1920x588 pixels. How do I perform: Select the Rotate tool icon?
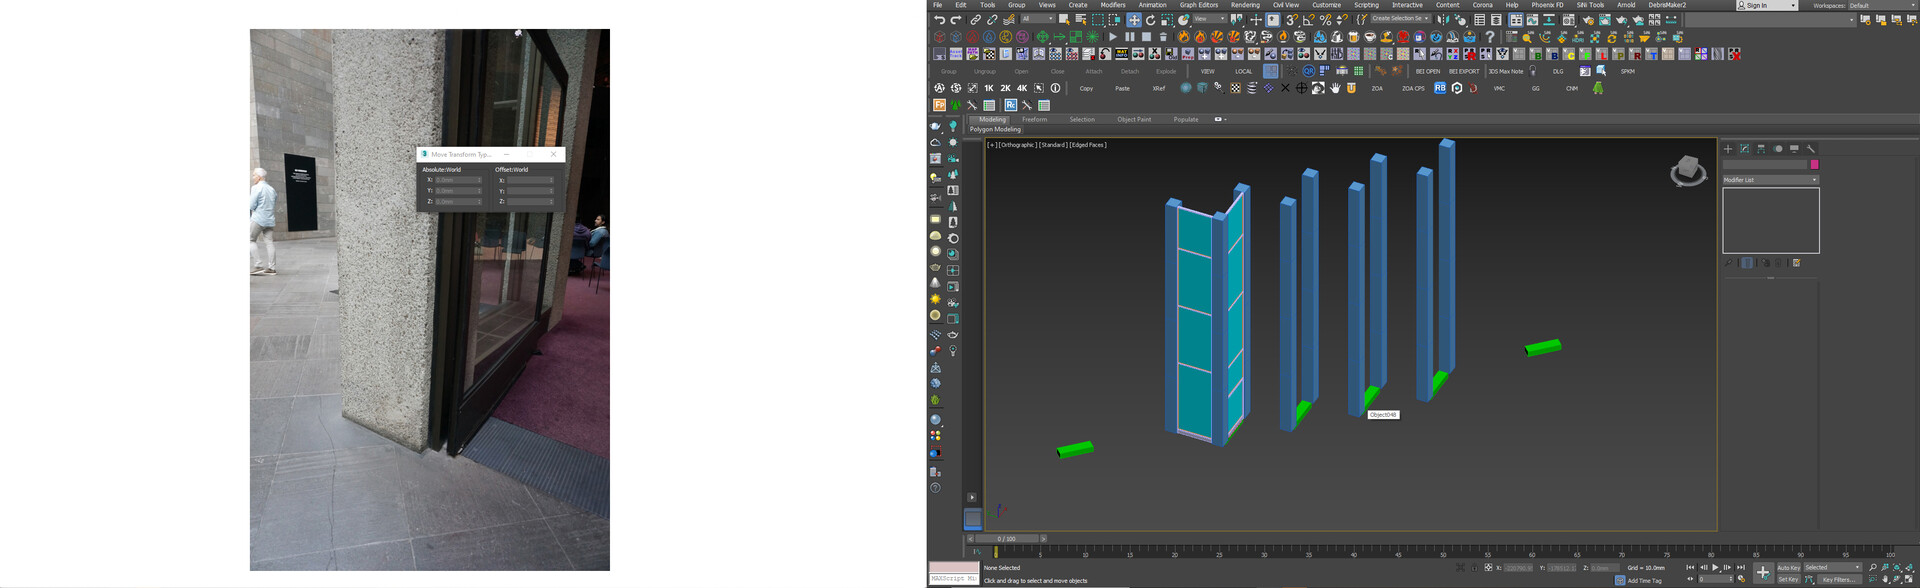[x=1150, y=20]
